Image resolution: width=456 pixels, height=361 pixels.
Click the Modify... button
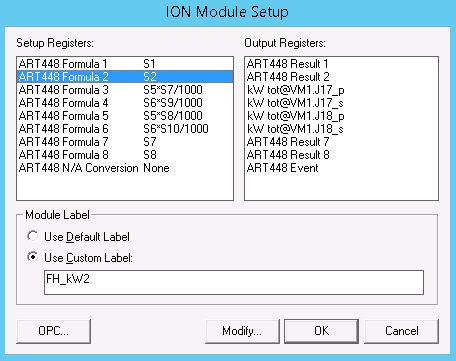pos(242,331)
